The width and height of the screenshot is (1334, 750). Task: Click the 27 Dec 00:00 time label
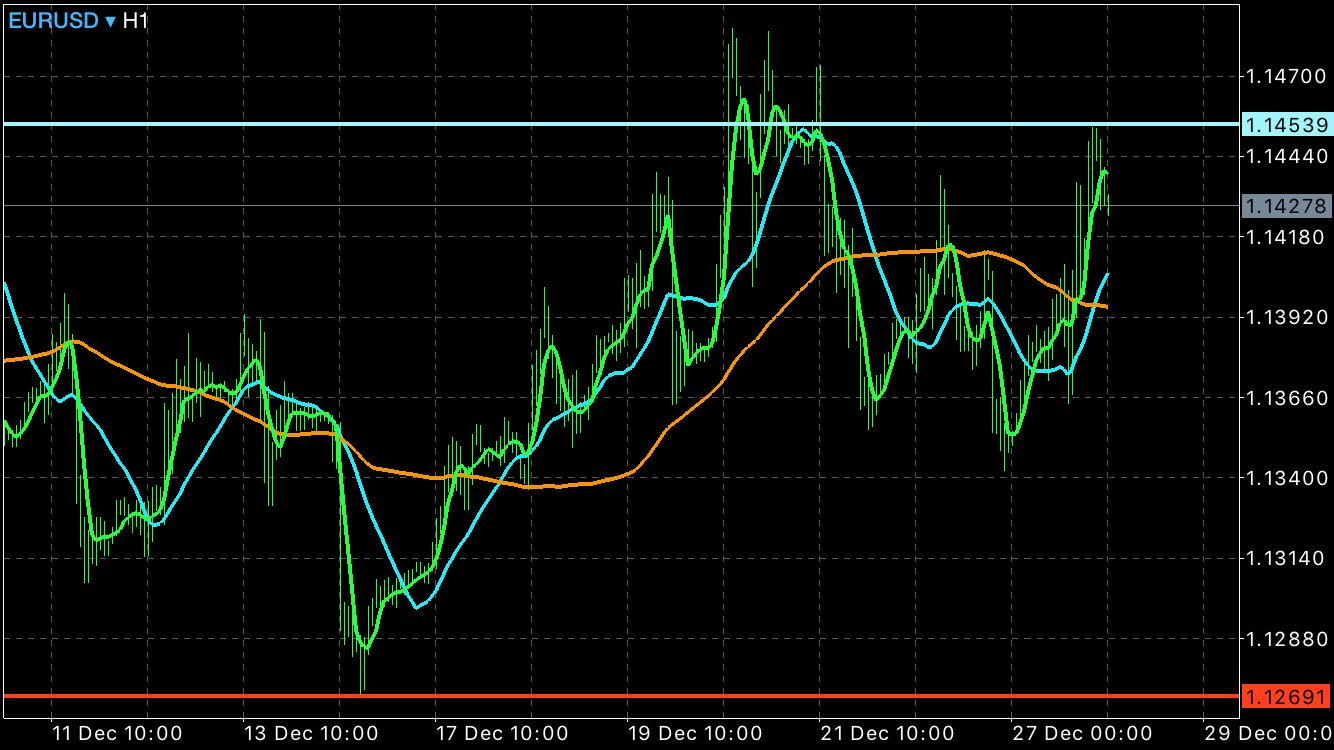coord(1080,733)
